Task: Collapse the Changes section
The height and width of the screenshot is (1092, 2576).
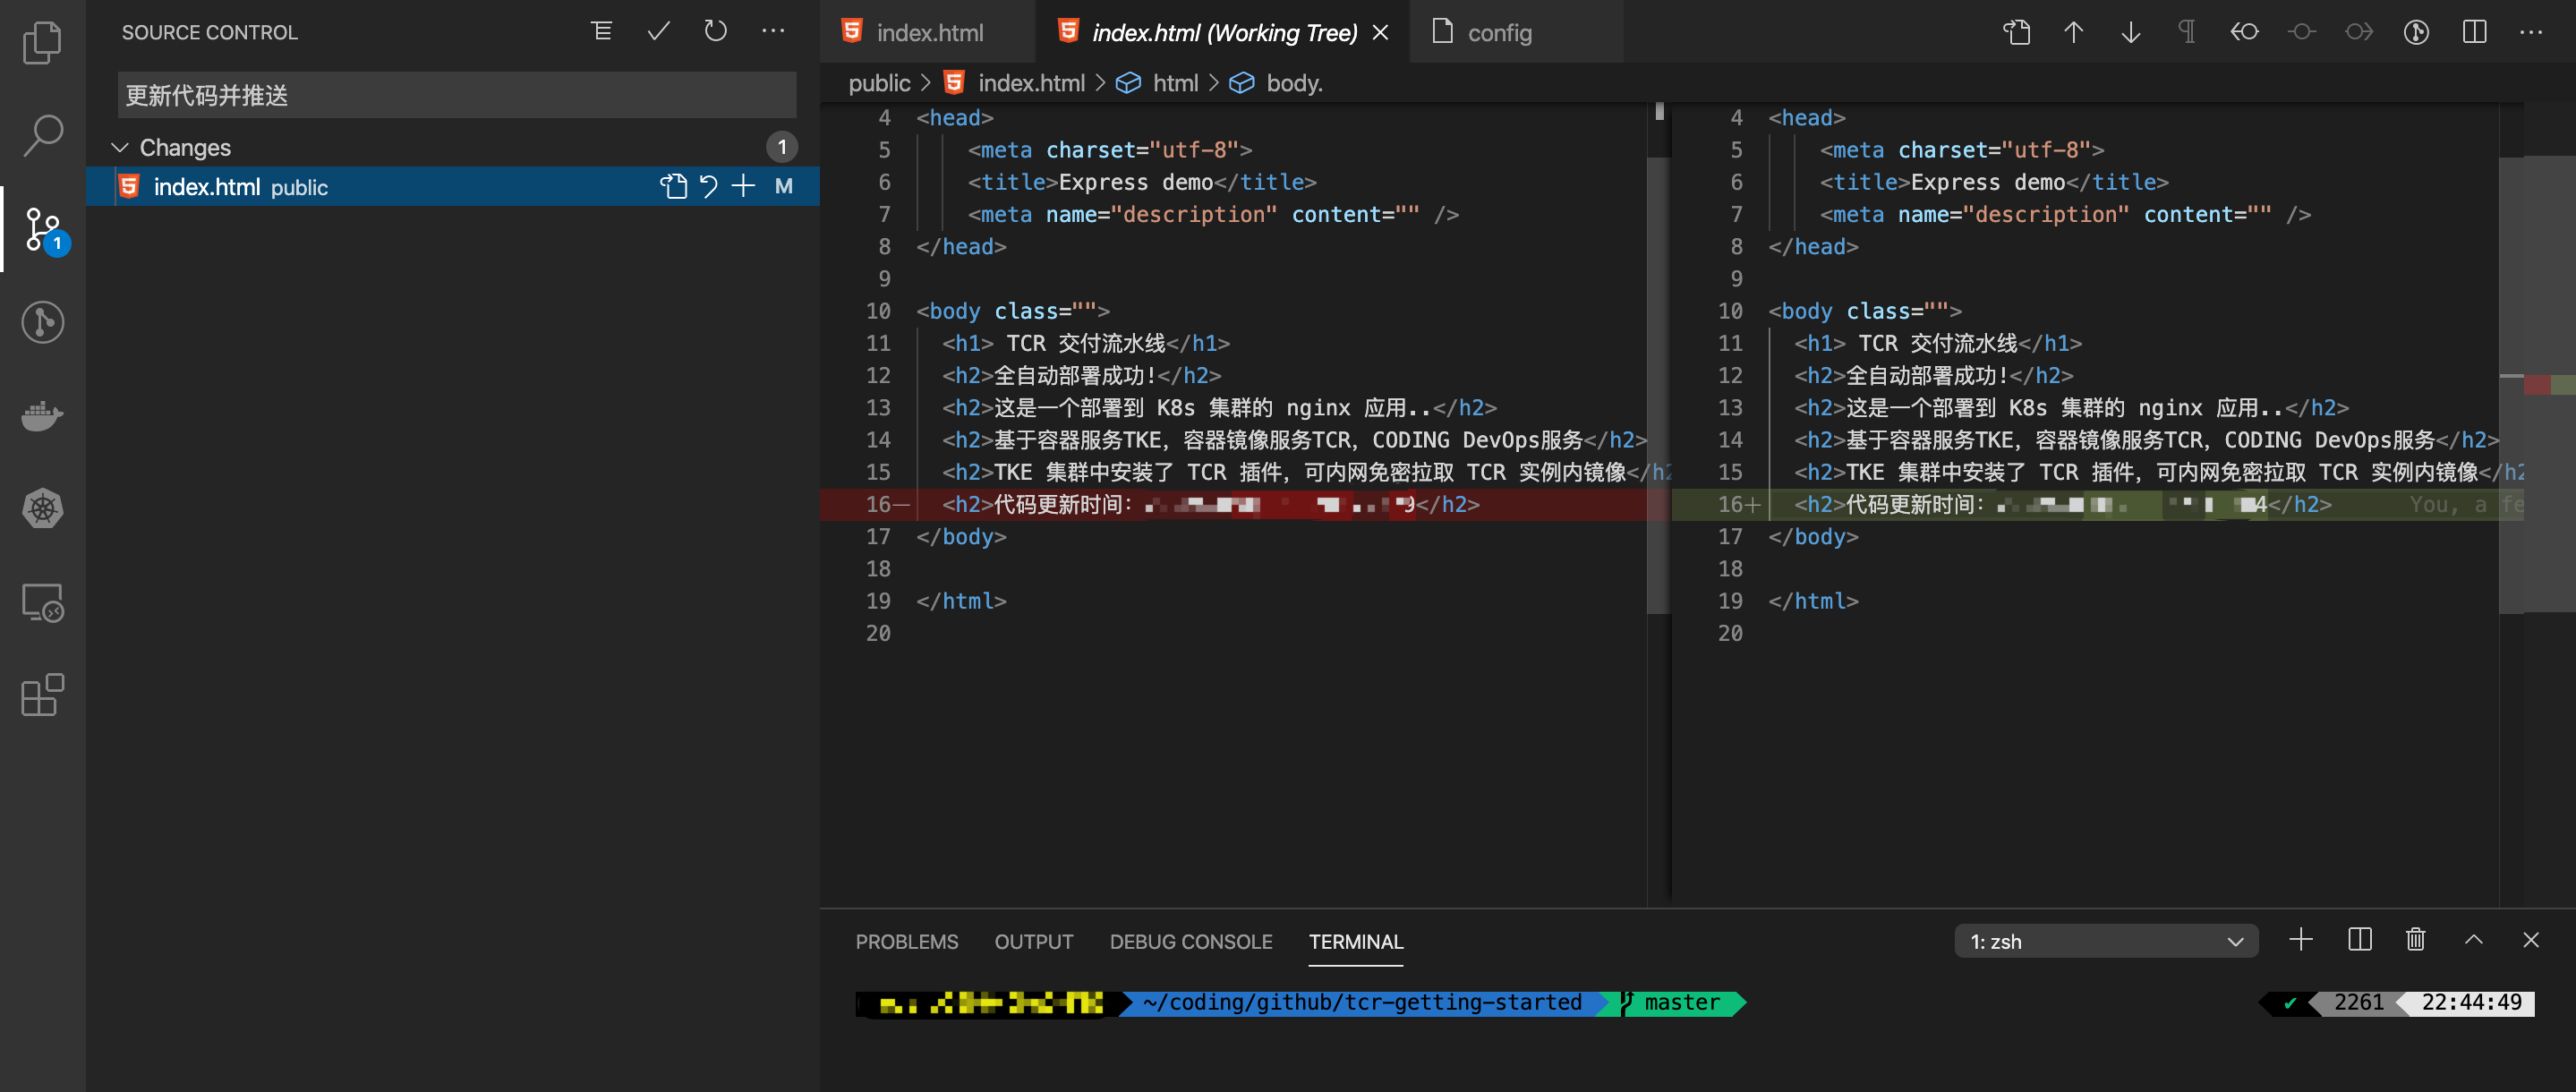Action: tap(120, 147)
